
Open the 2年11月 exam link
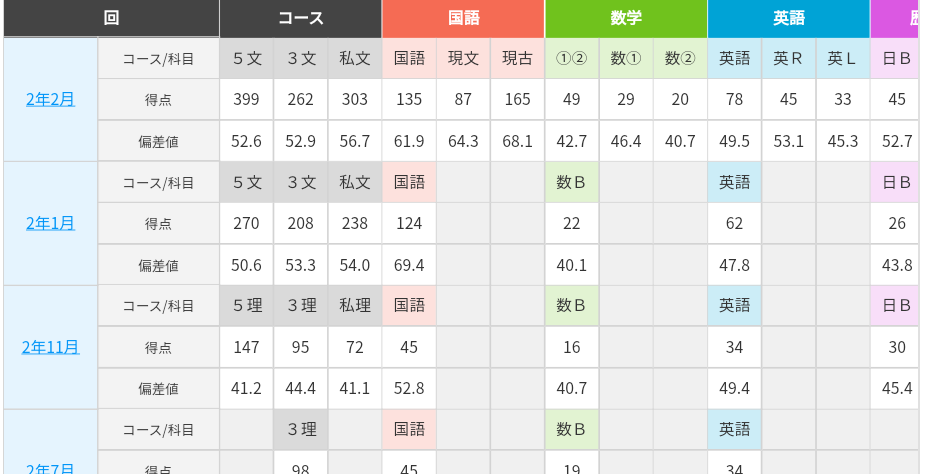point(50,347)
